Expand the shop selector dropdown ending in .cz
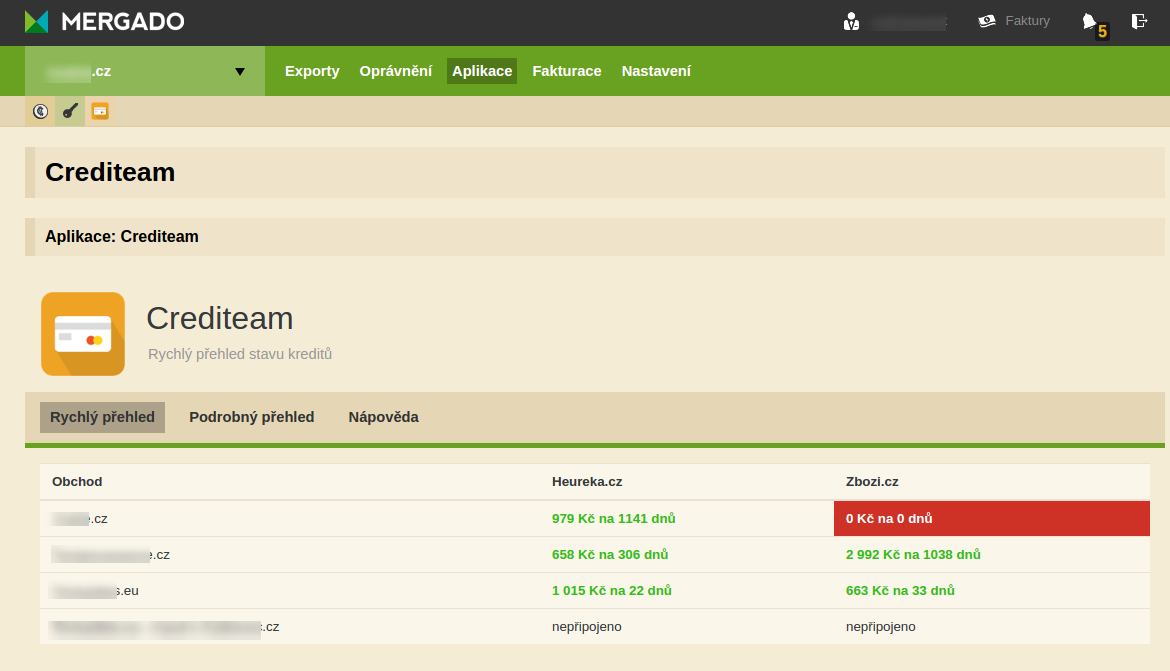This screenshot has width=1170, height=671. click(x=145, y=71)
